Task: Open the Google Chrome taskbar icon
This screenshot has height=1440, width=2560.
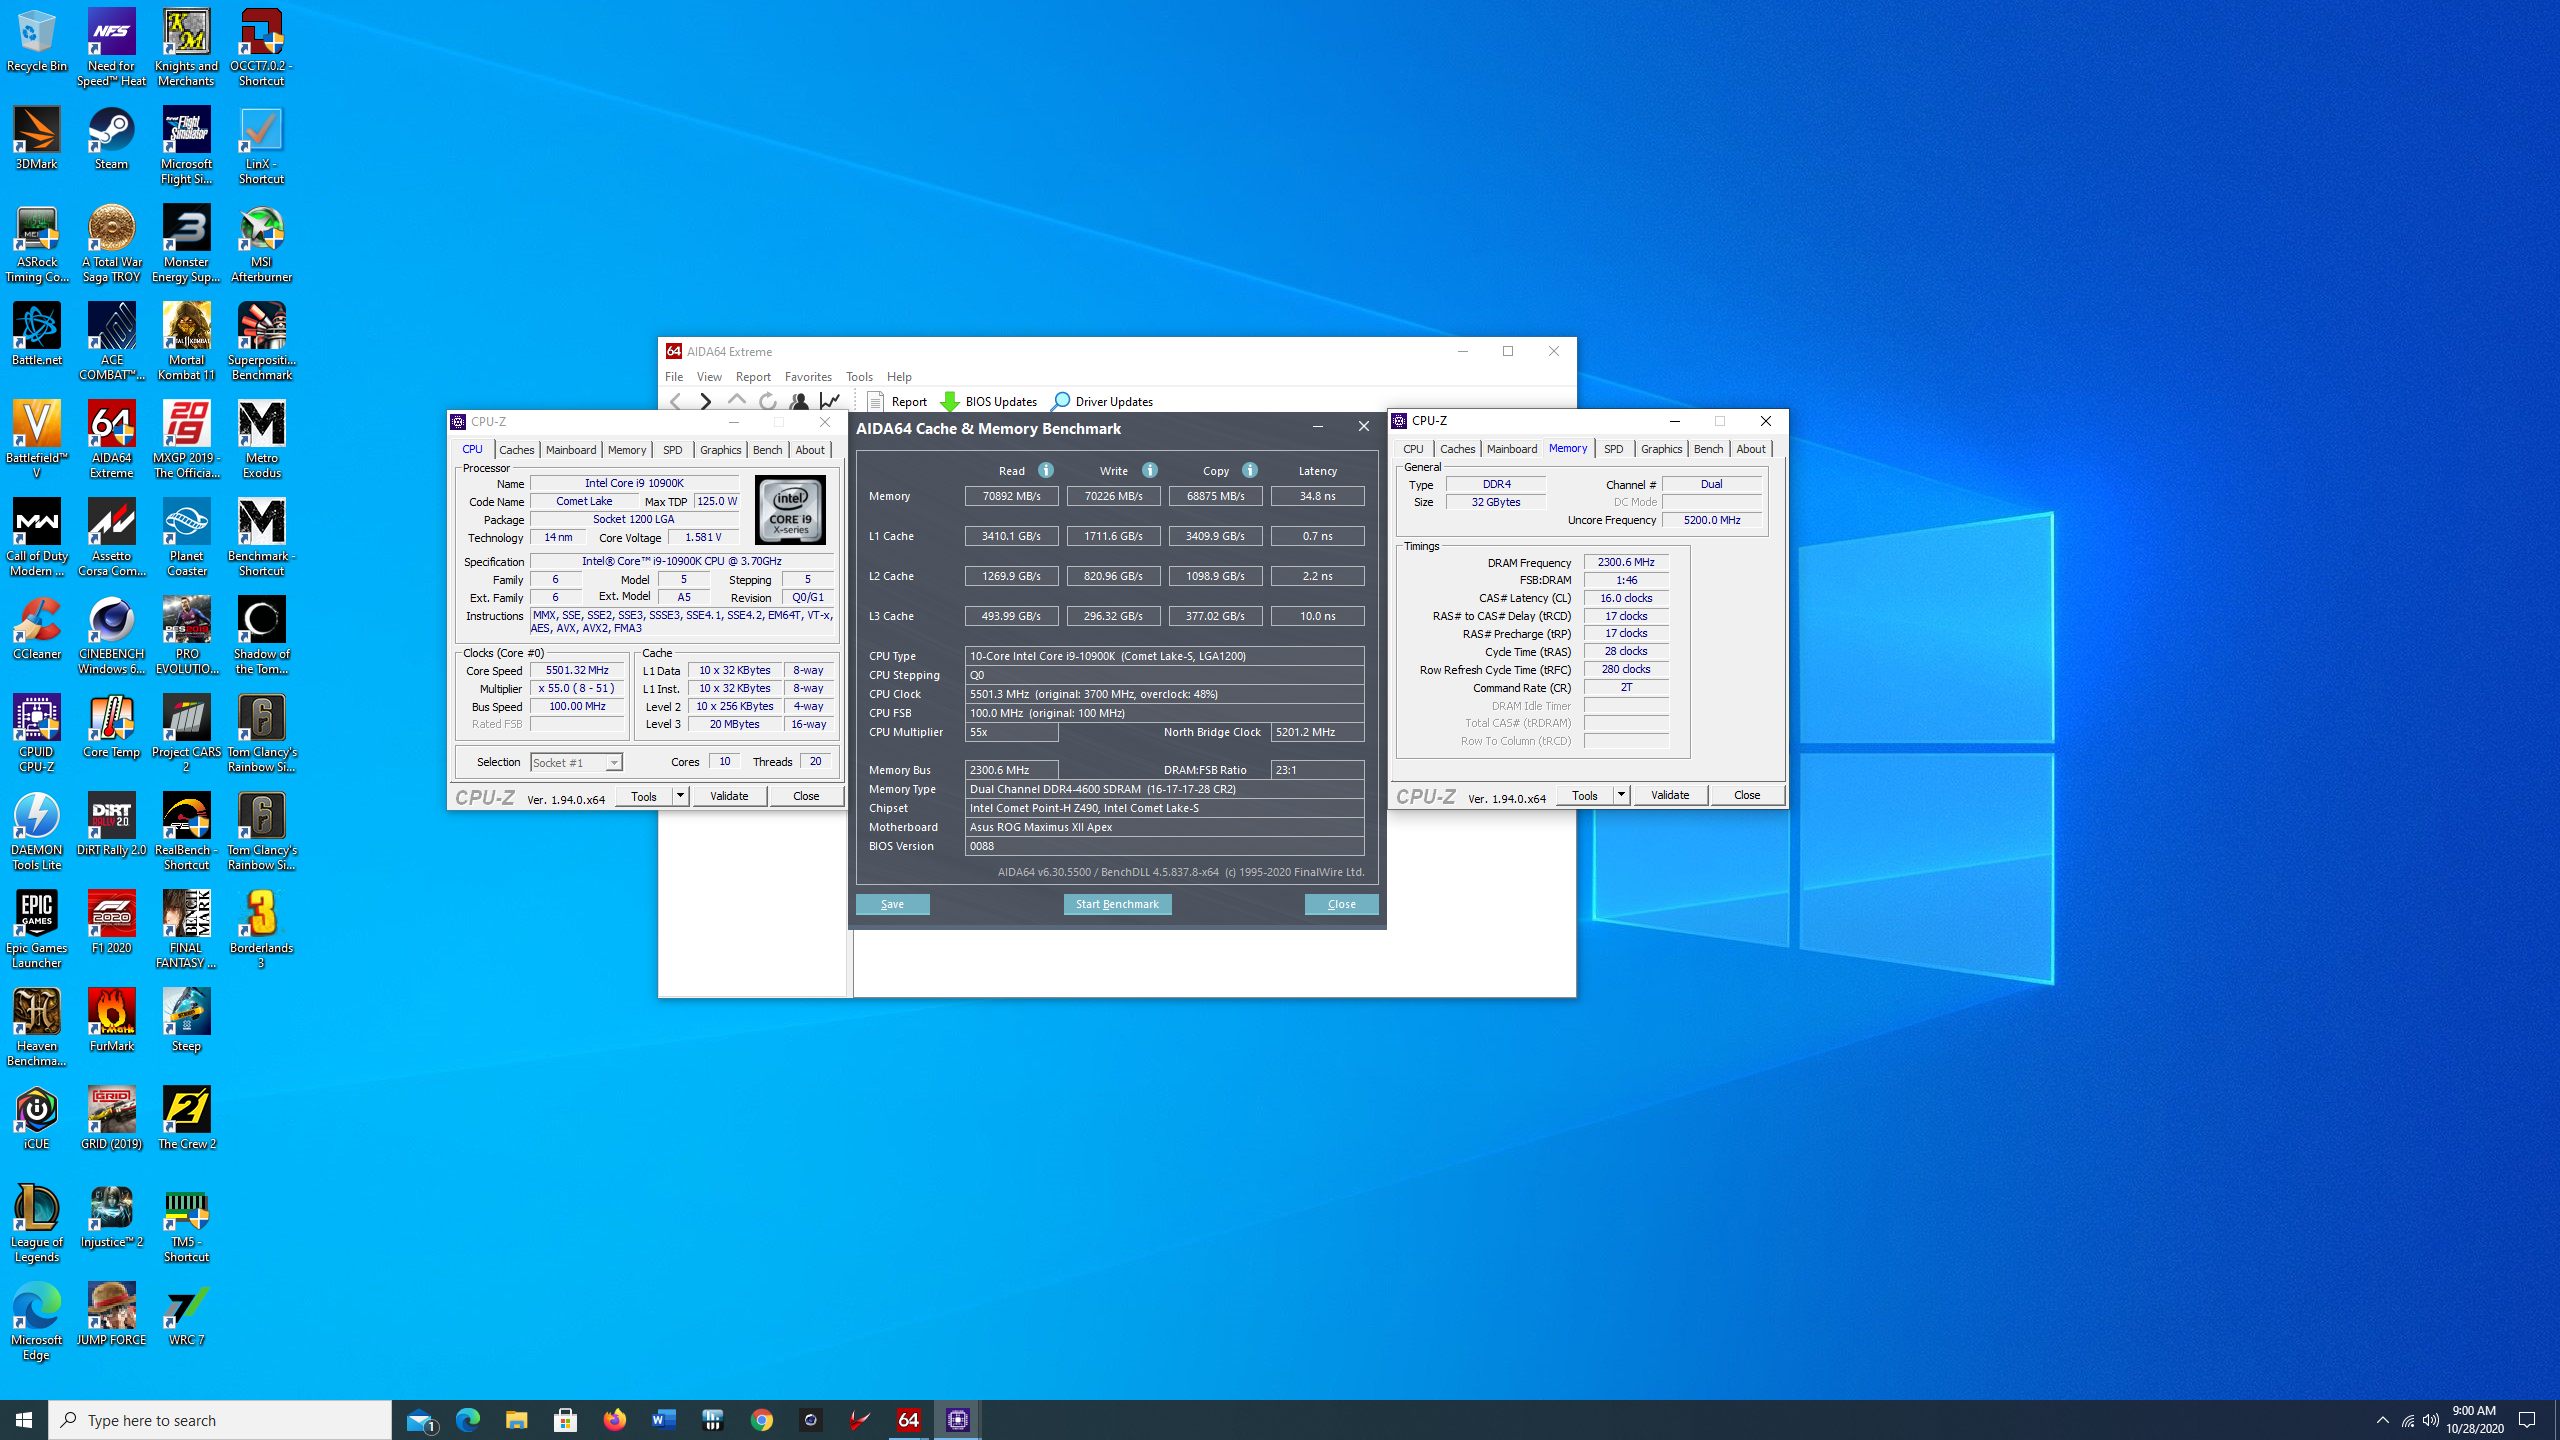Action: coord(762,1420)
